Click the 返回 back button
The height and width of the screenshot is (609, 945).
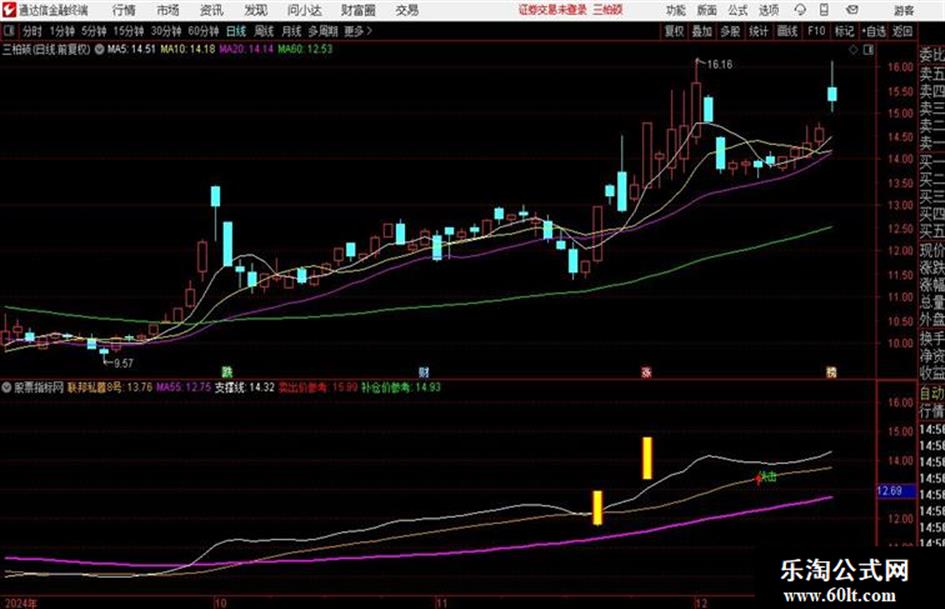click(x=902, y=31)
